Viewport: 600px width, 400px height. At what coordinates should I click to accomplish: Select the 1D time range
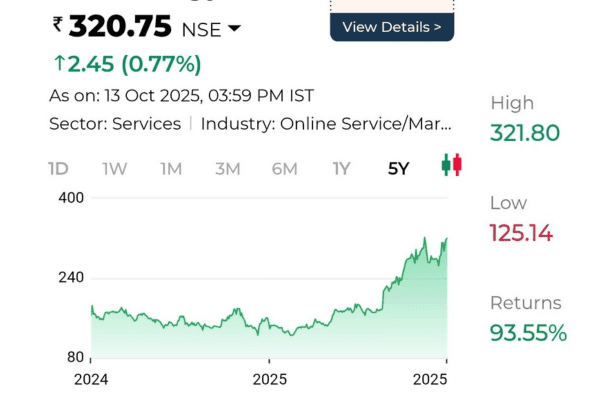coord(58,168)
